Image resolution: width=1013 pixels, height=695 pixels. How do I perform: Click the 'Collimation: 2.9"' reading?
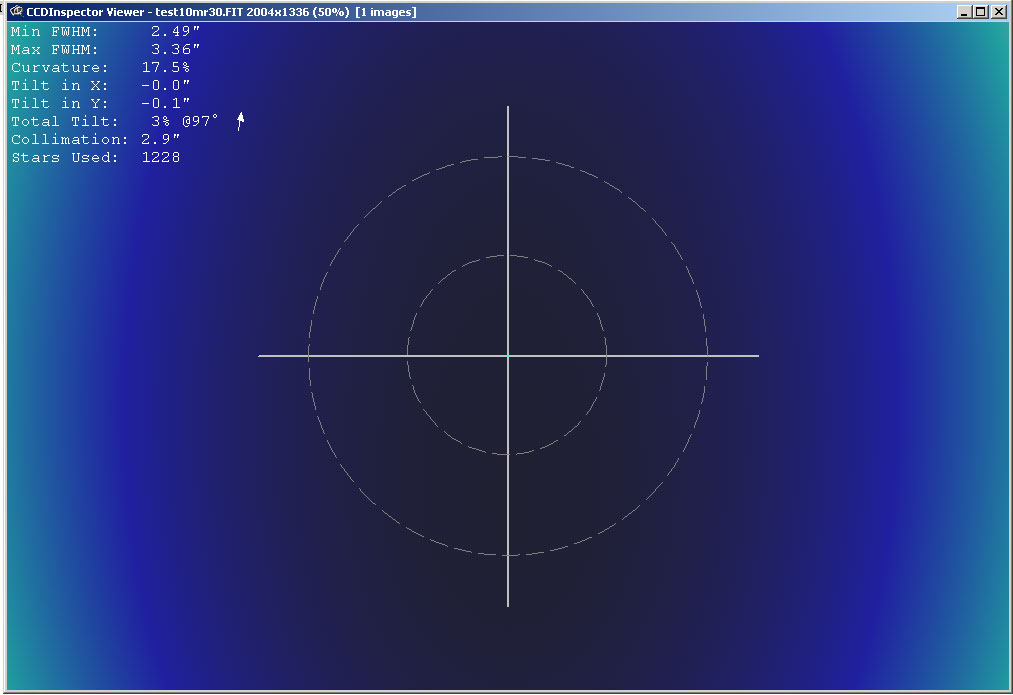click(96, 140)
